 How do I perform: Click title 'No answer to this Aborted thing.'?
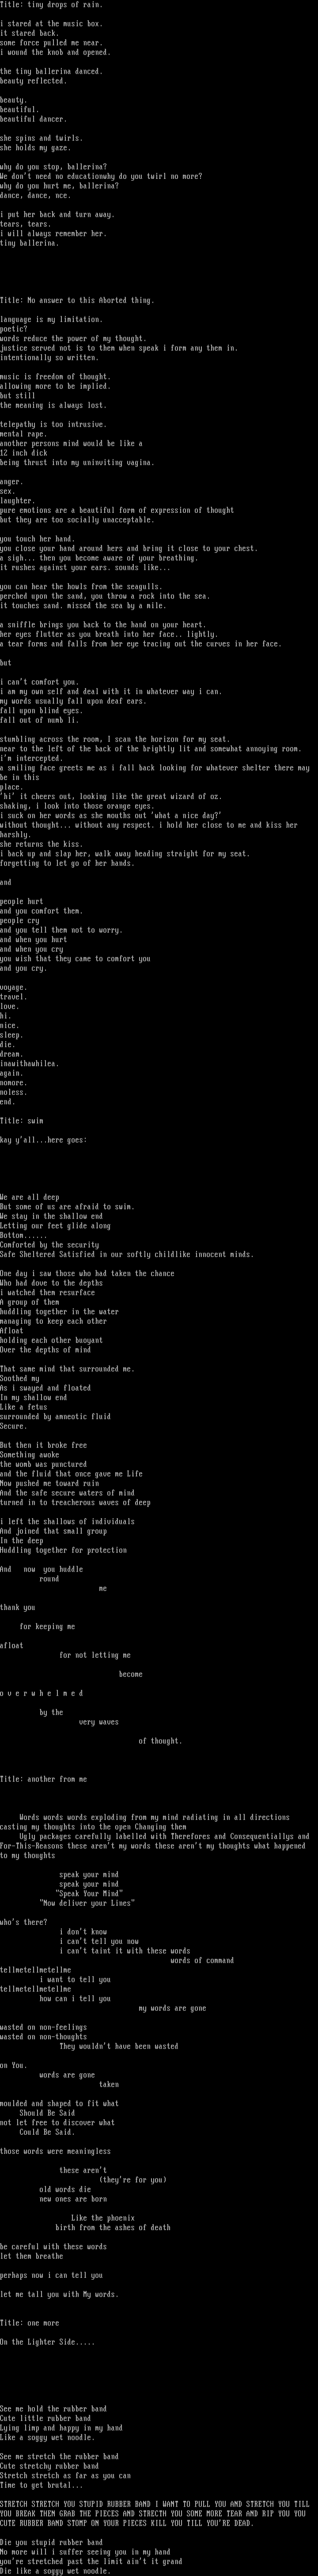[77, 301]
